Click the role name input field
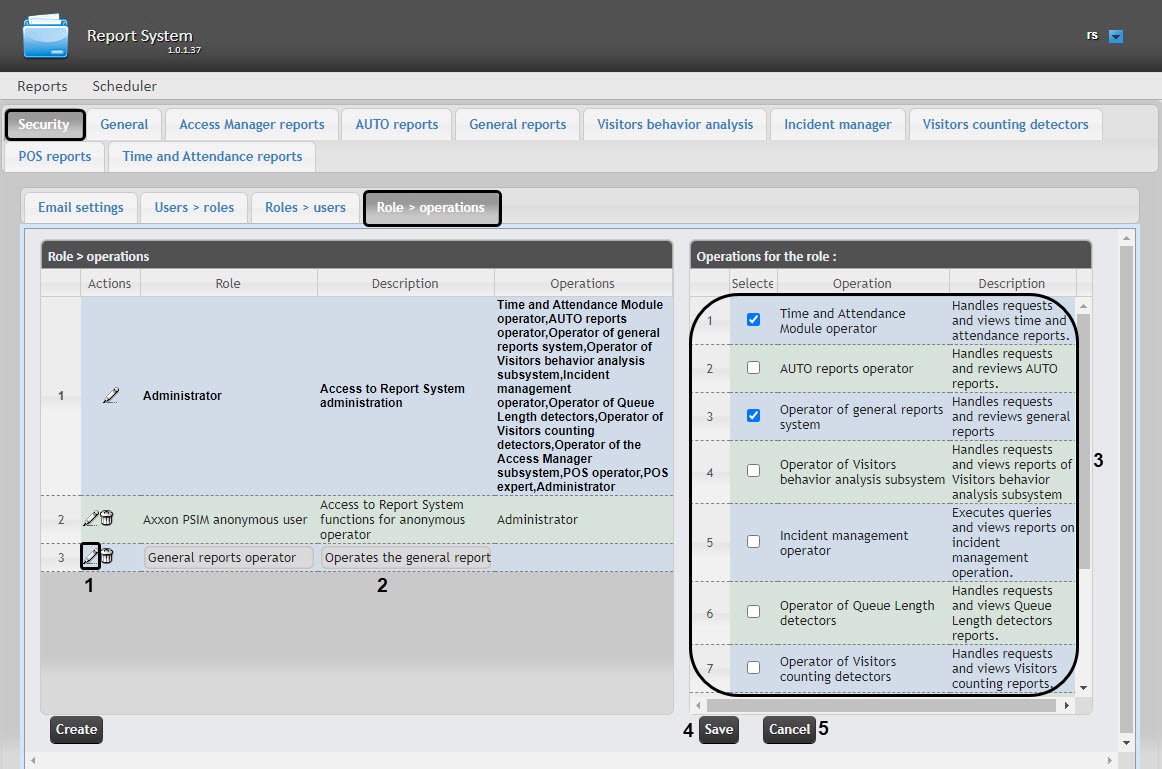This screenshot has height=769, width=1162. pos(228,558)
